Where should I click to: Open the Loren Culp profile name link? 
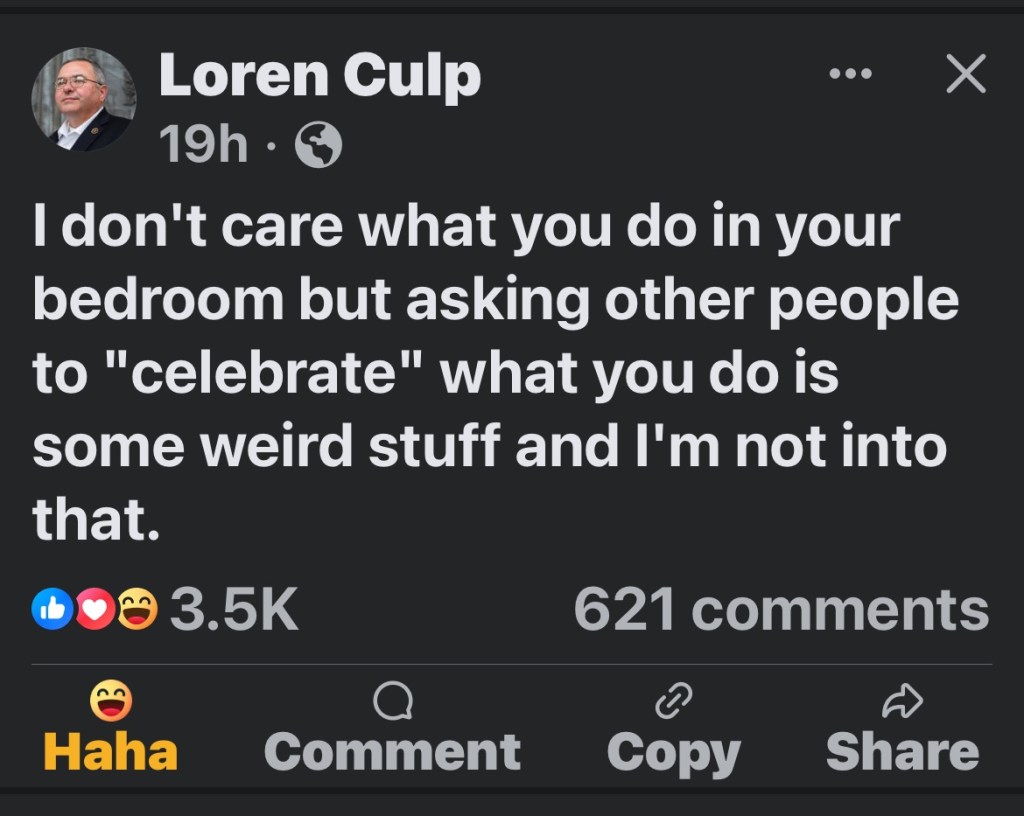(319, 75)
